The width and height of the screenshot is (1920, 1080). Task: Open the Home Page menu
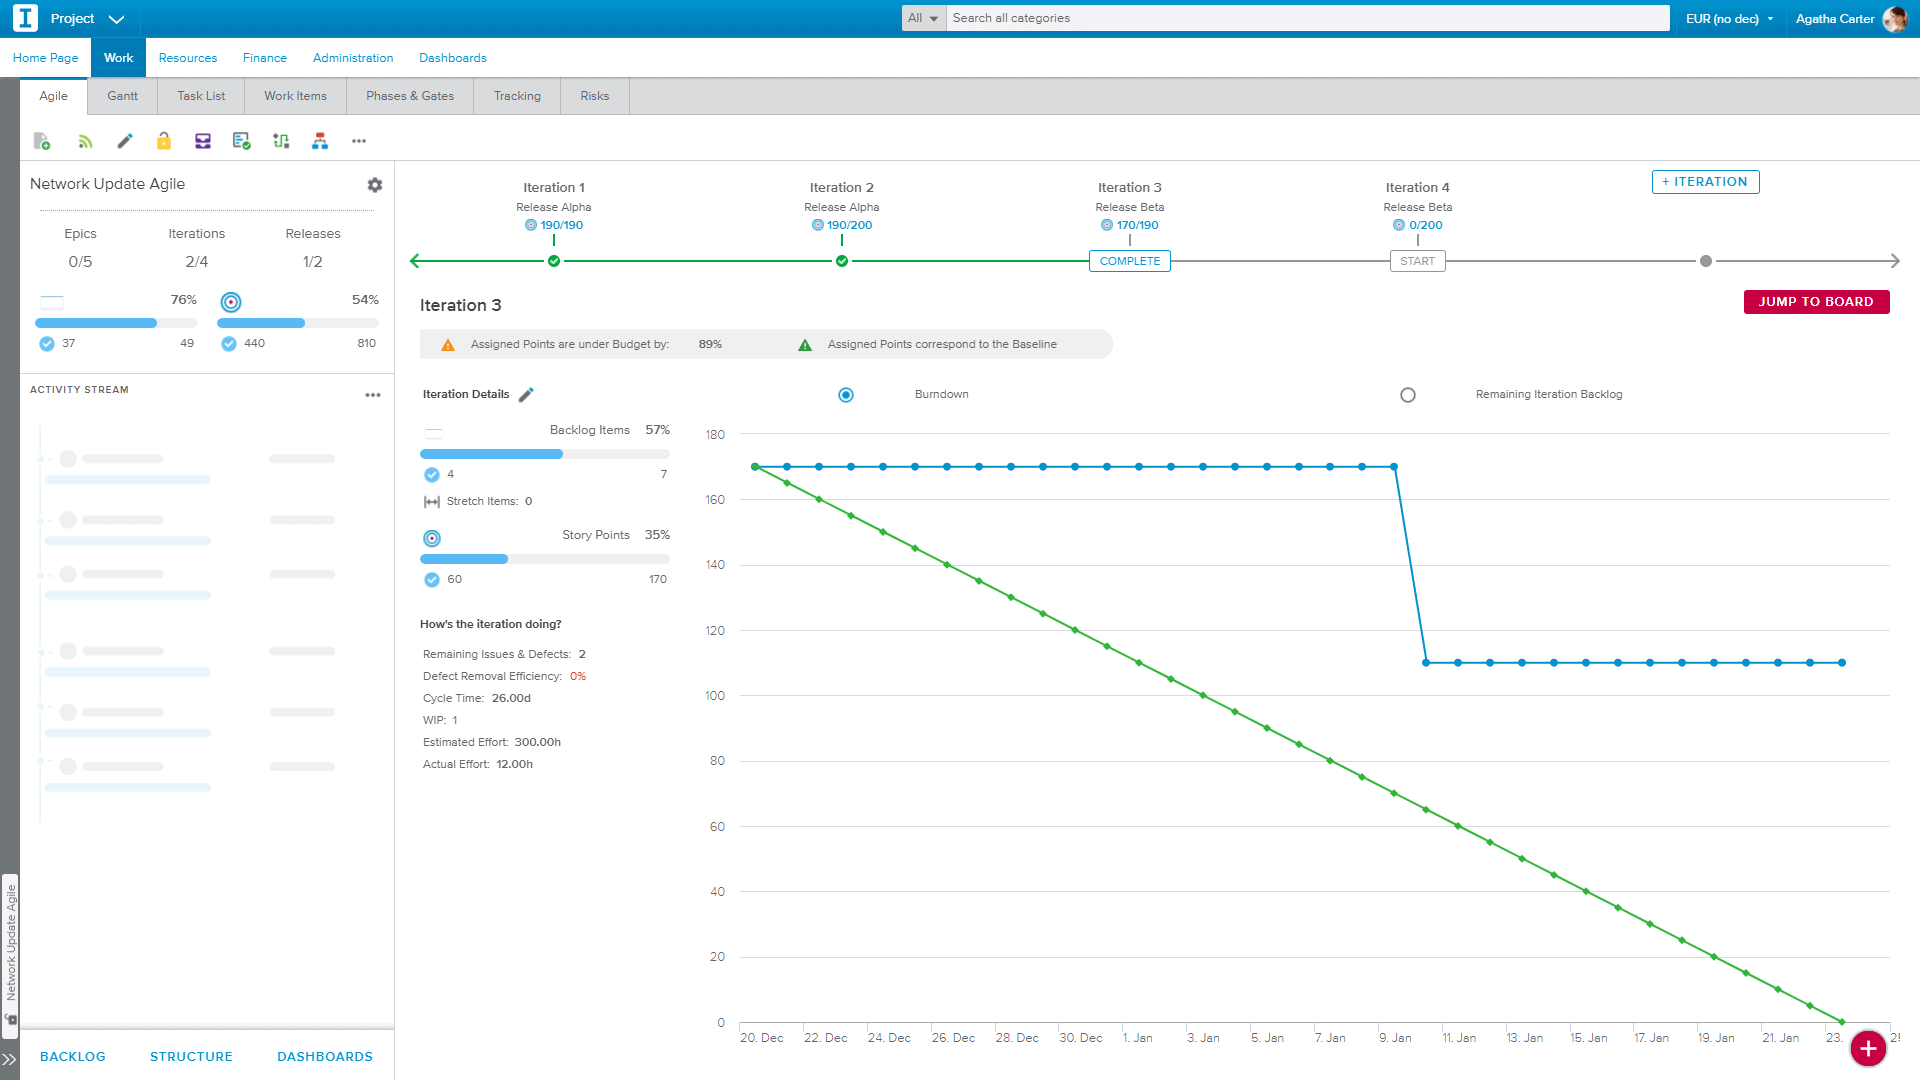(x=45, y=58)
